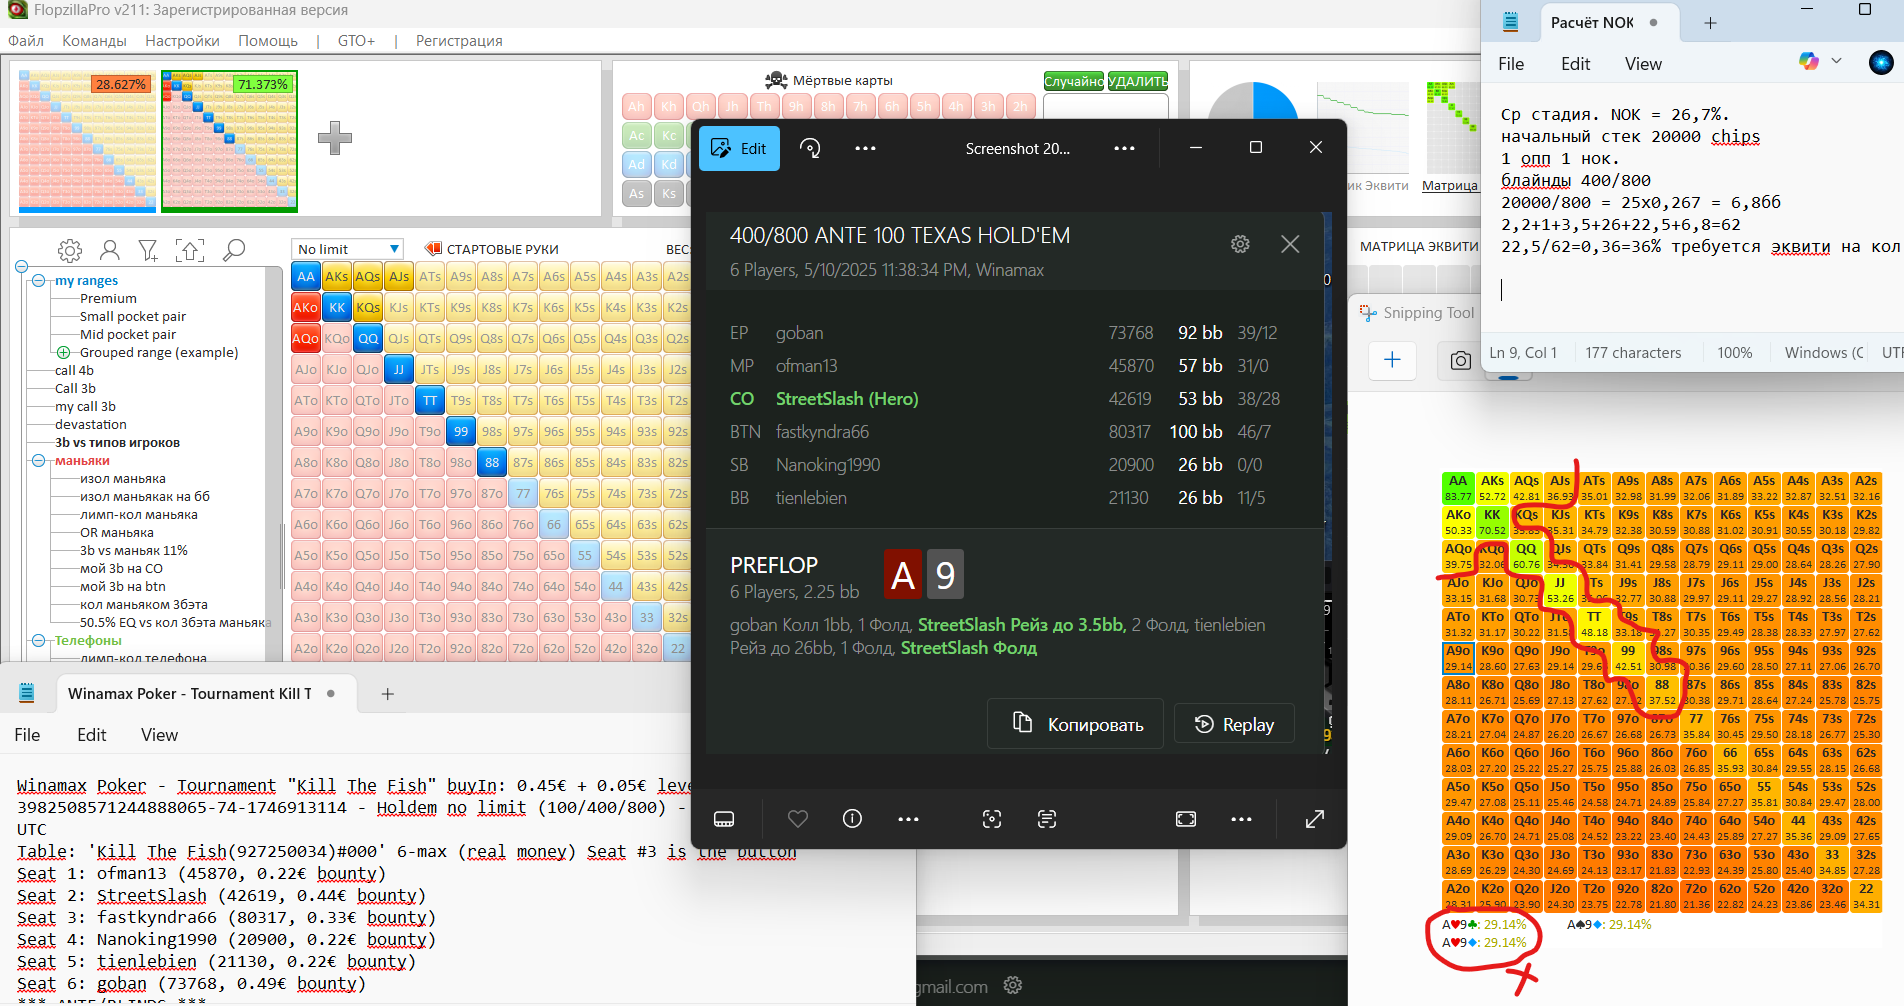Add a new range with the plus icon
The width and height of the screenshot is (1904, 1006).
[x=335, y=138]
